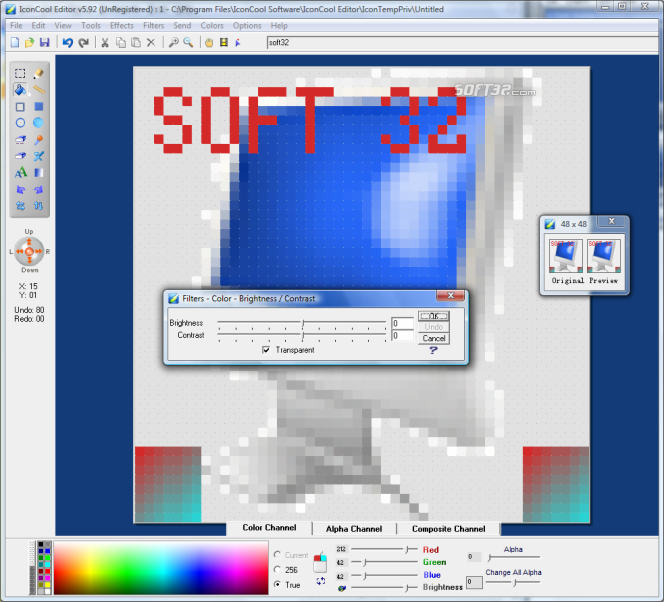Flip image horizontally with palette tool
Image resolution: width=664 pixels, height=602 pixels.
[20, 206]
